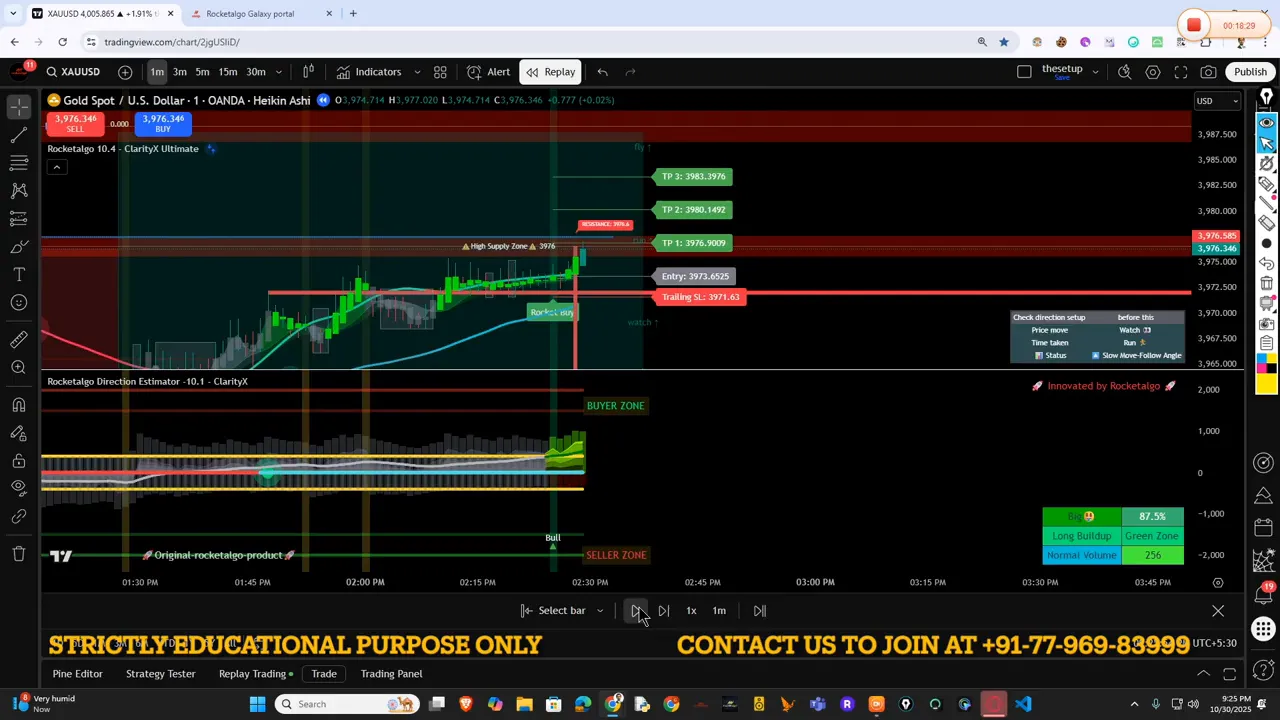Toggle the Replay mode button
Viewport: 1280px width, 720px height.
click(551, 72)
